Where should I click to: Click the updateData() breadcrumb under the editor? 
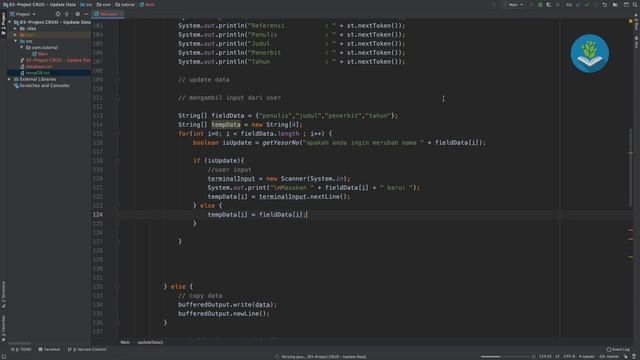pos(150,342)
